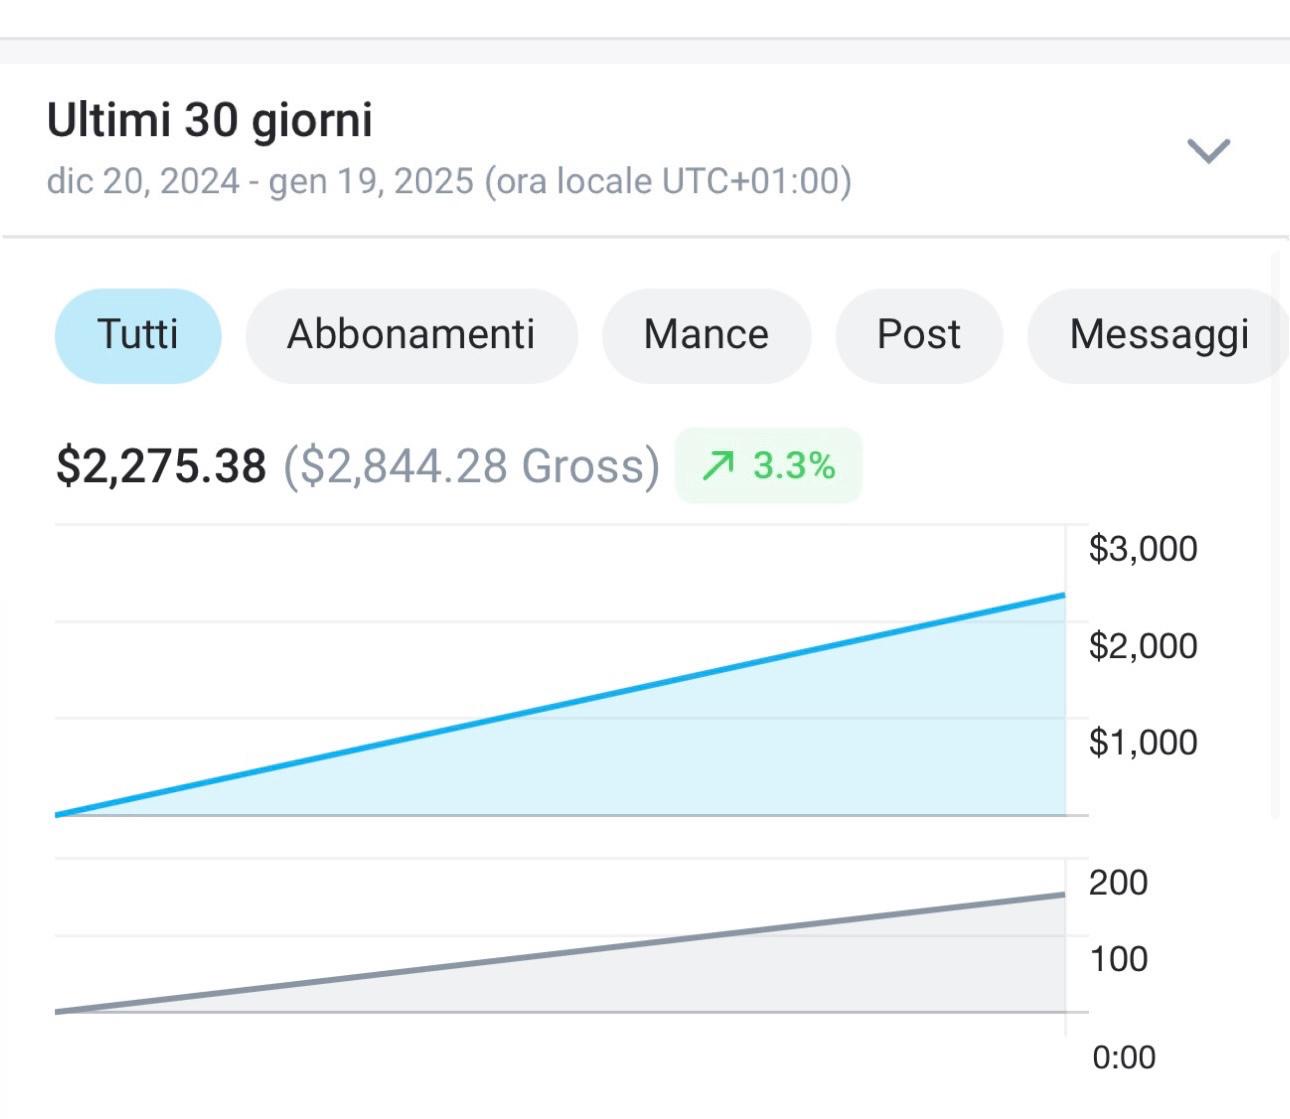Filter earnings by Post

point(918,335)
